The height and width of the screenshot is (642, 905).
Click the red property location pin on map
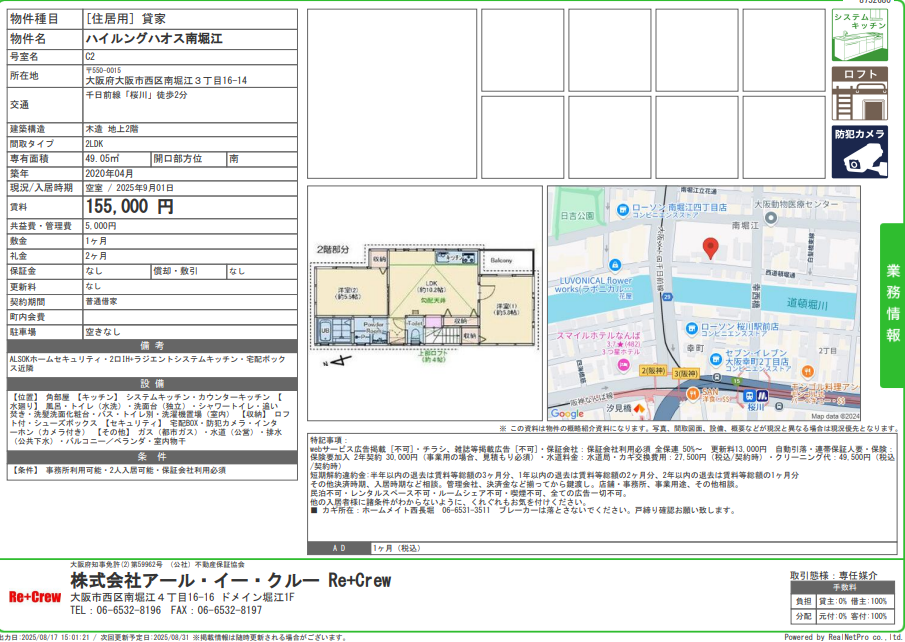711,248
